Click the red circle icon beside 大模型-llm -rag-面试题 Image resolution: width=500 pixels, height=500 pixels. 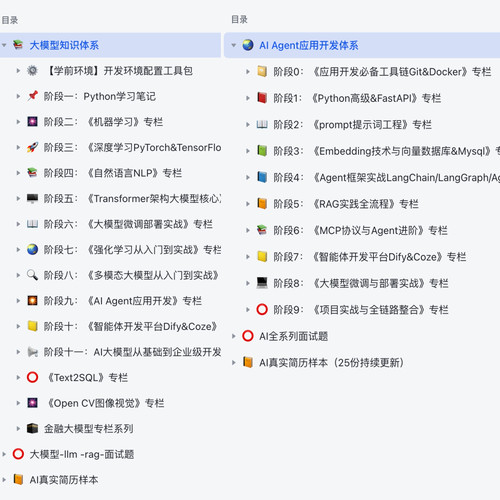click(18, 454)
